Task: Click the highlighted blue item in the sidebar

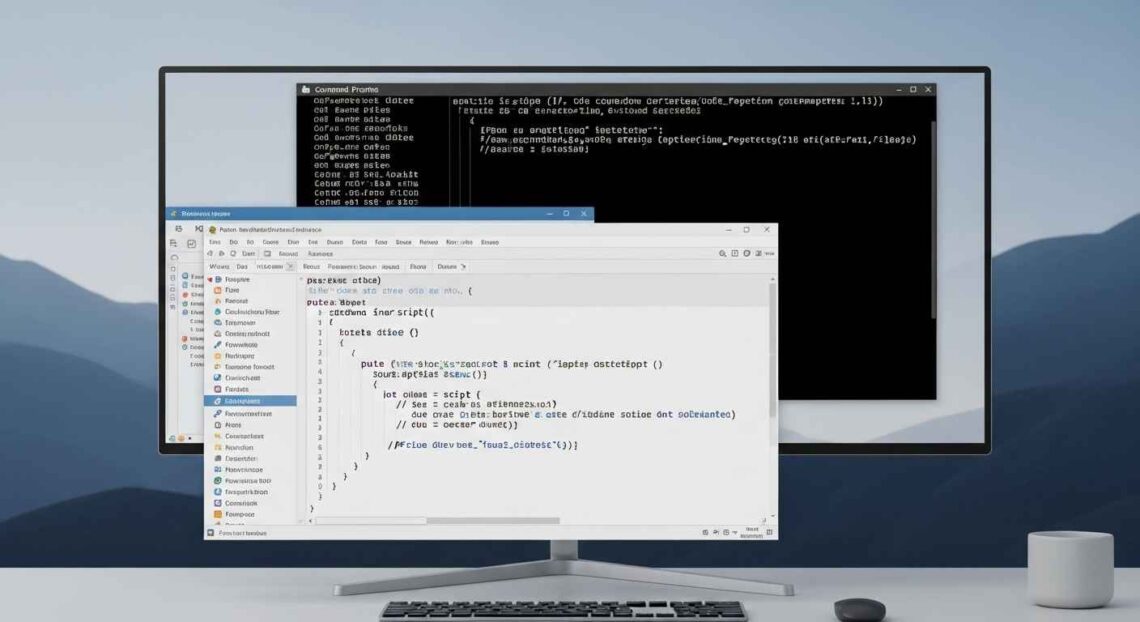Action: tap(250, 401)
